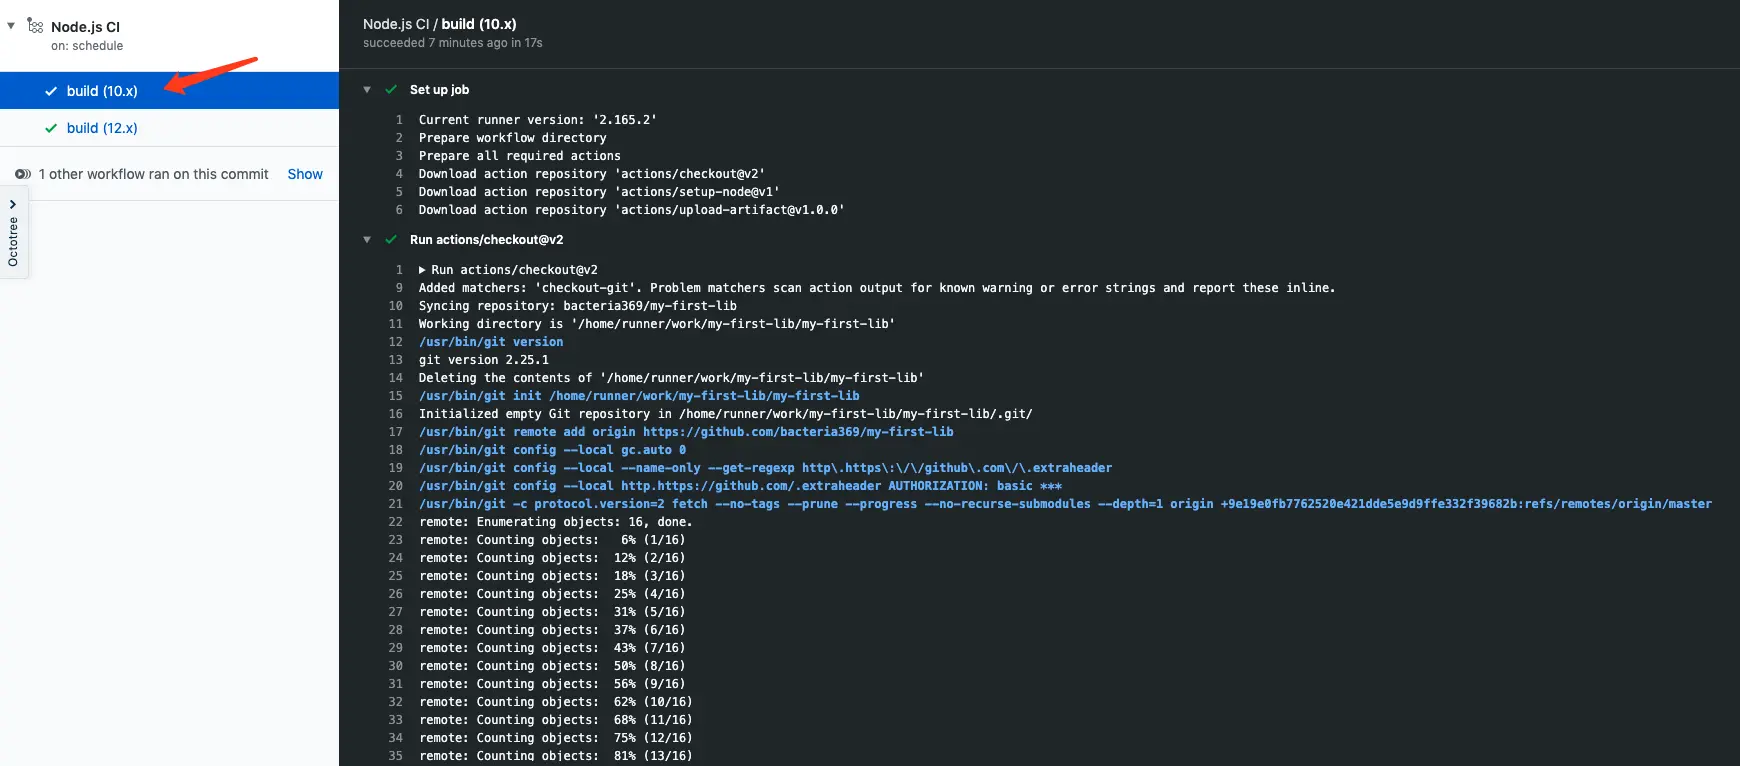Click the 'Prepare workflow directory' log line
The image size is (1740, 766).
click(x=513, y=138)
